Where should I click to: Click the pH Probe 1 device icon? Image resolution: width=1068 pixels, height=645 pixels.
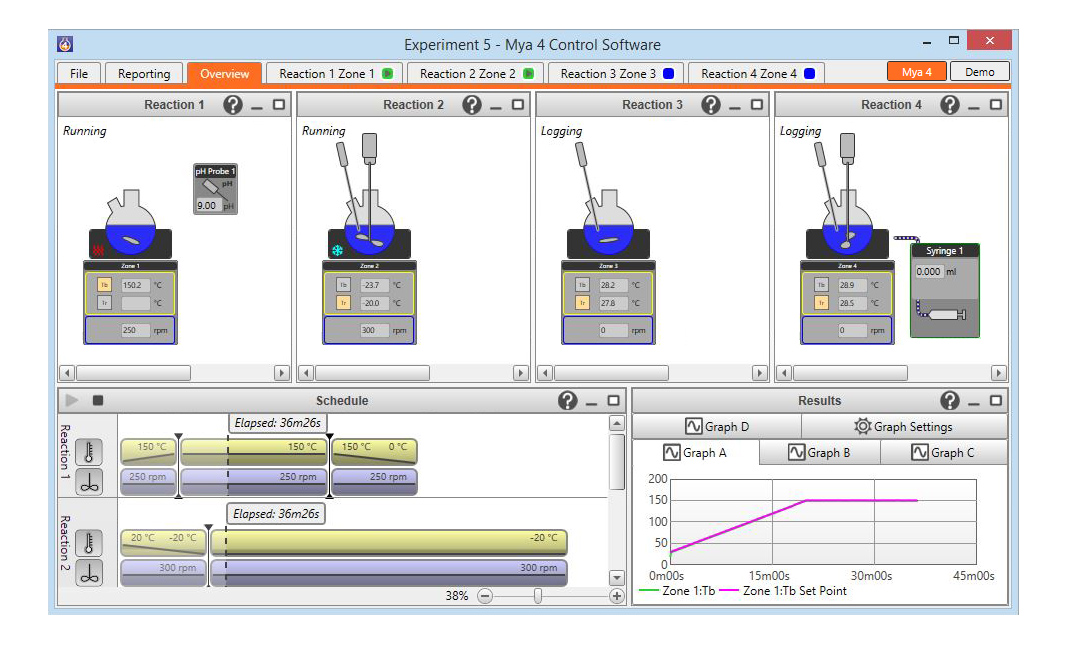pyautogui.click(x=213, y=187)
